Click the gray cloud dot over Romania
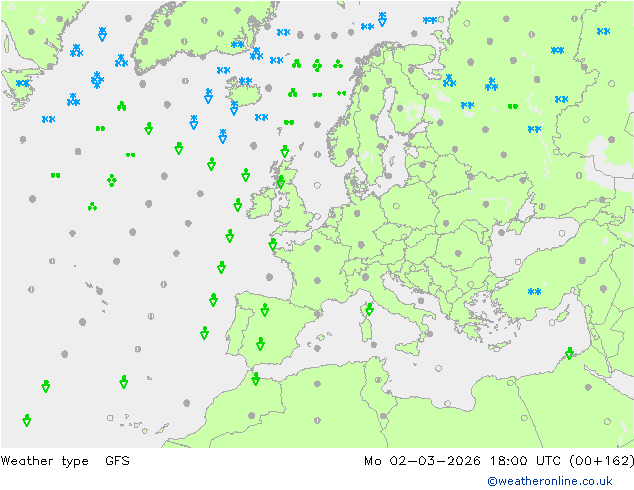The height and width of the screenshot is (490, 634). (x=458, y=253)
